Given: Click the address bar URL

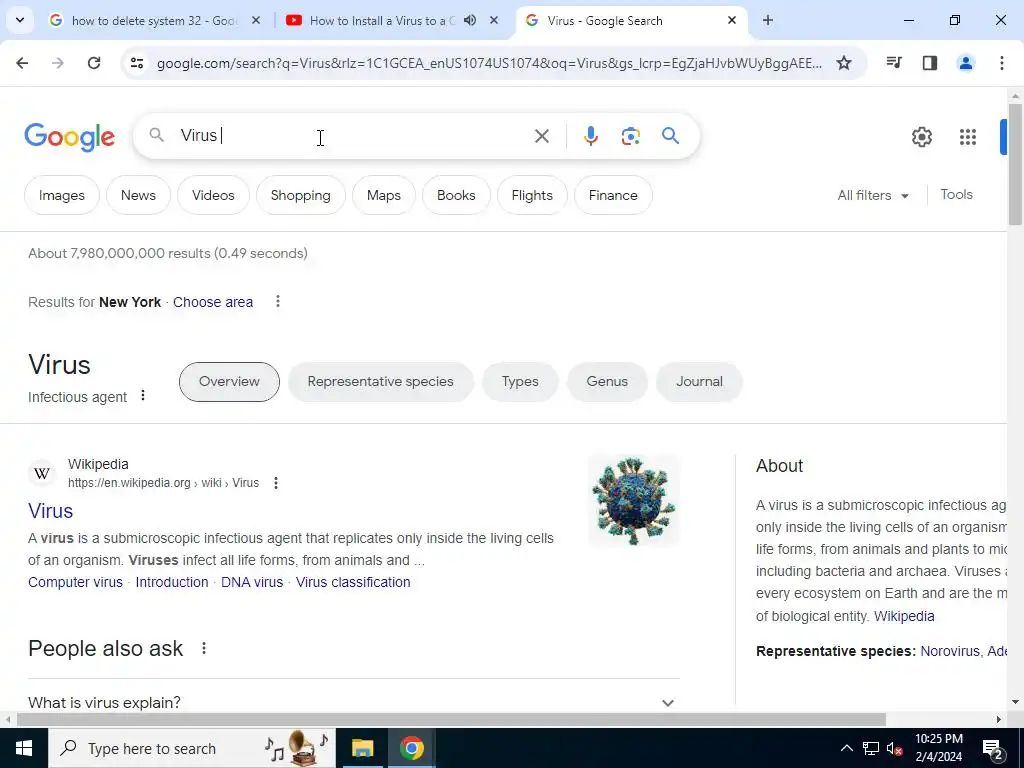Looking at the screenshot, I should (x=488, y=63).
